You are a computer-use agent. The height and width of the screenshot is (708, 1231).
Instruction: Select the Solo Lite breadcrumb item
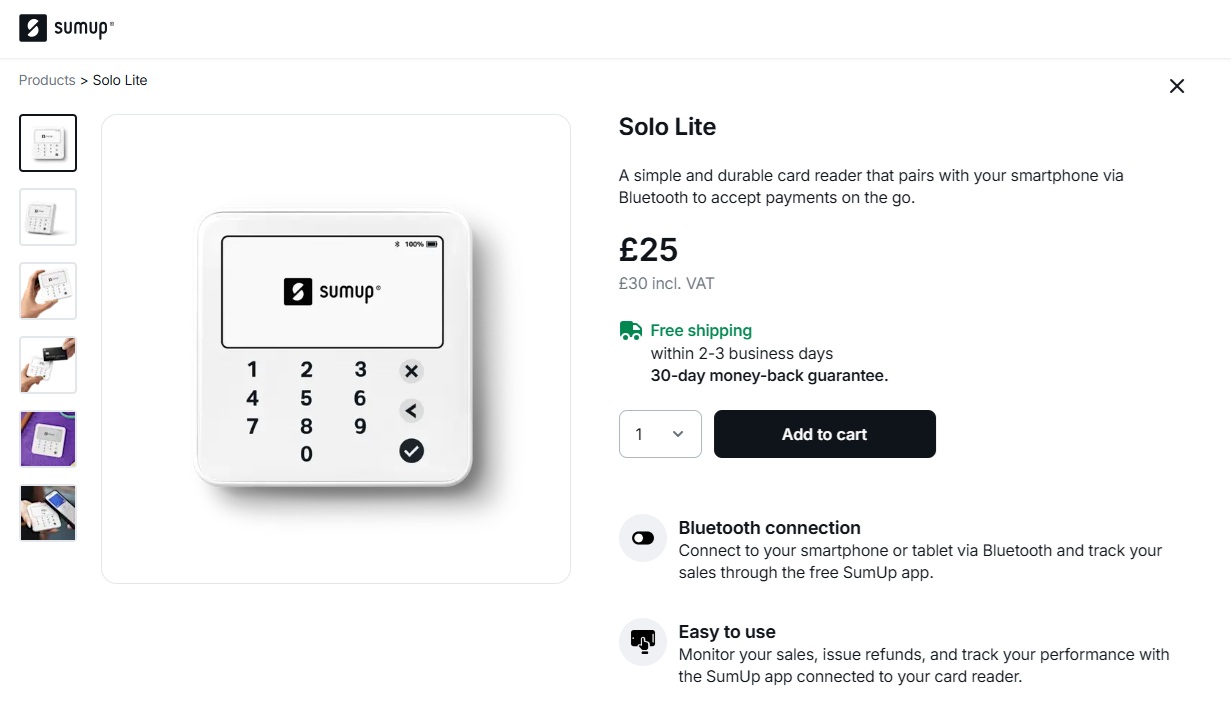(119, 80)
